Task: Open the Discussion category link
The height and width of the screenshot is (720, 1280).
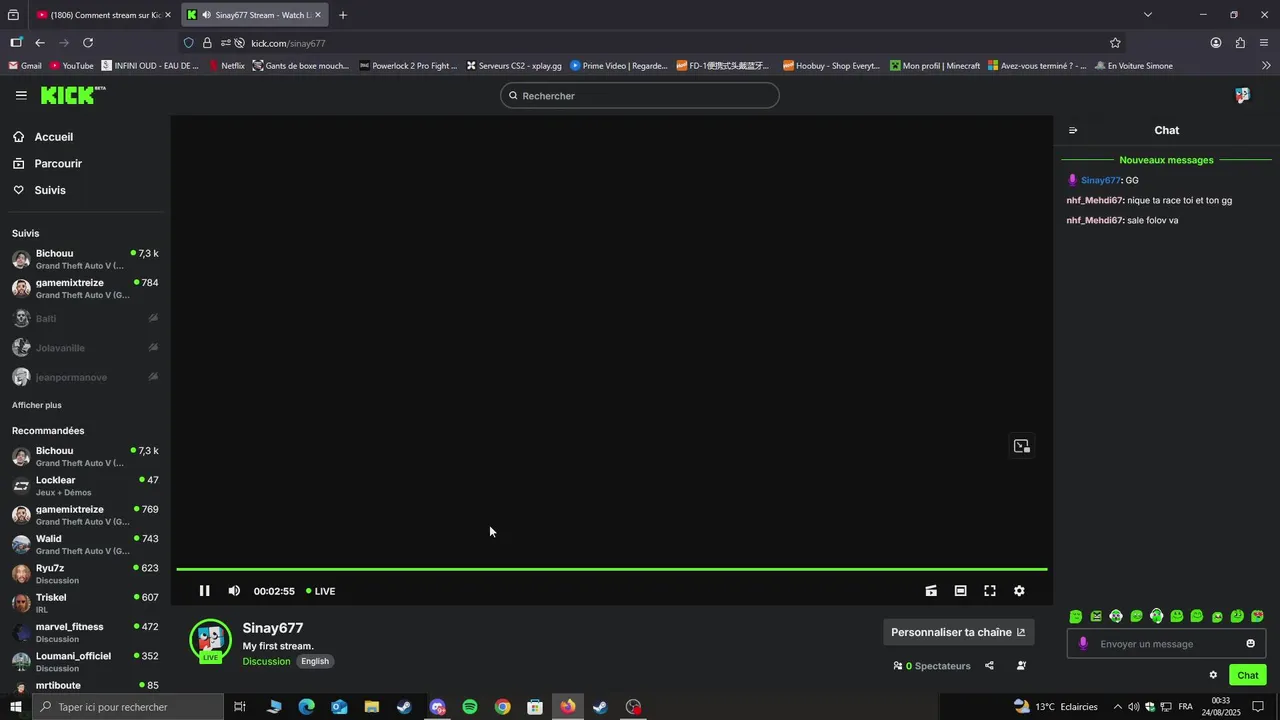Action: pos(266,661)
